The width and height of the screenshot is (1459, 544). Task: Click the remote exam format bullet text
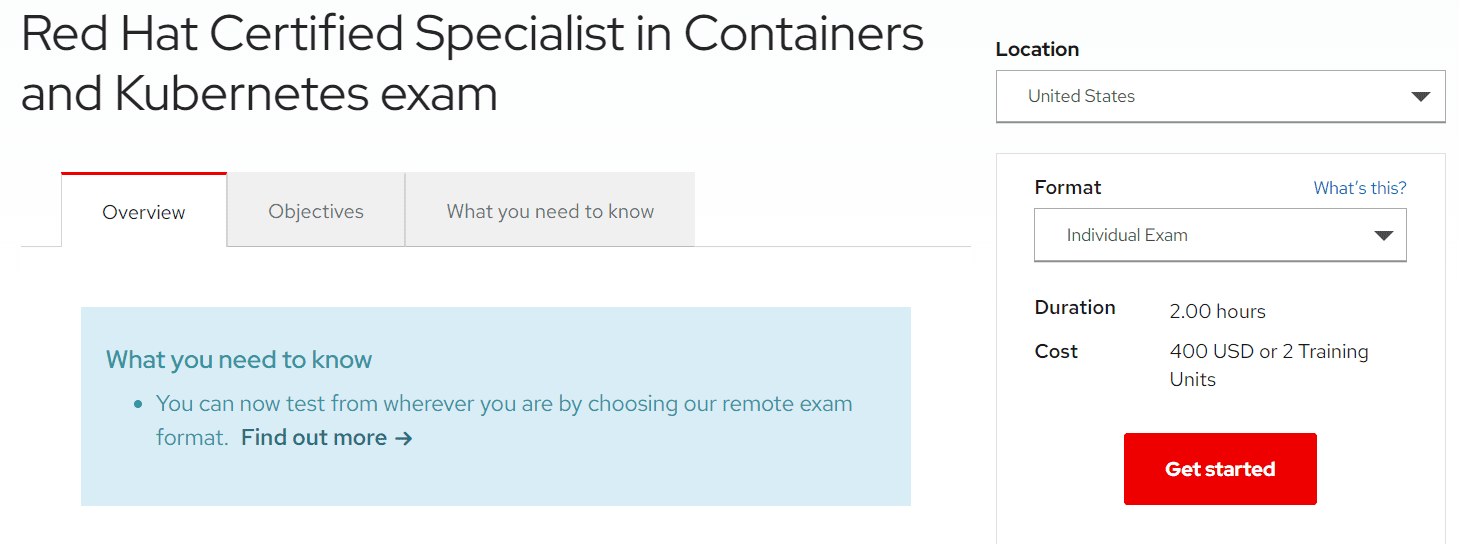(504, 405)
